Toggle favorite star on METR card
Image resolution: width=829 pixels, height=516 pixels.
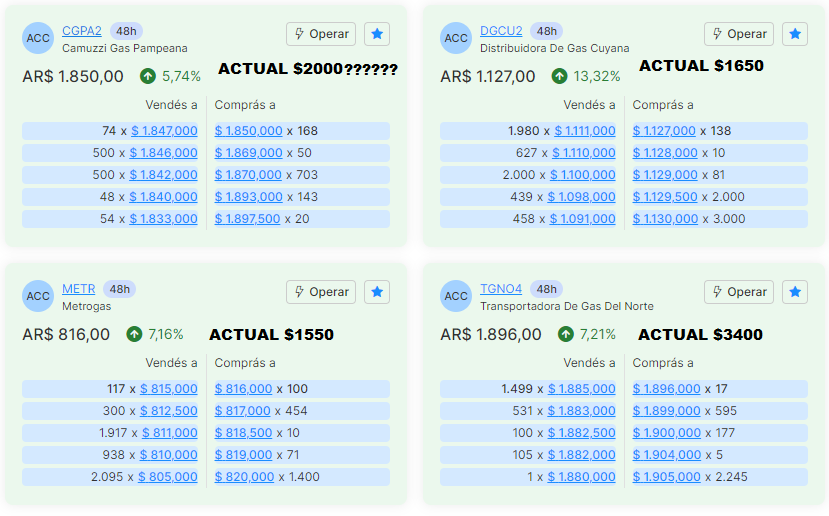pos(377,292)
